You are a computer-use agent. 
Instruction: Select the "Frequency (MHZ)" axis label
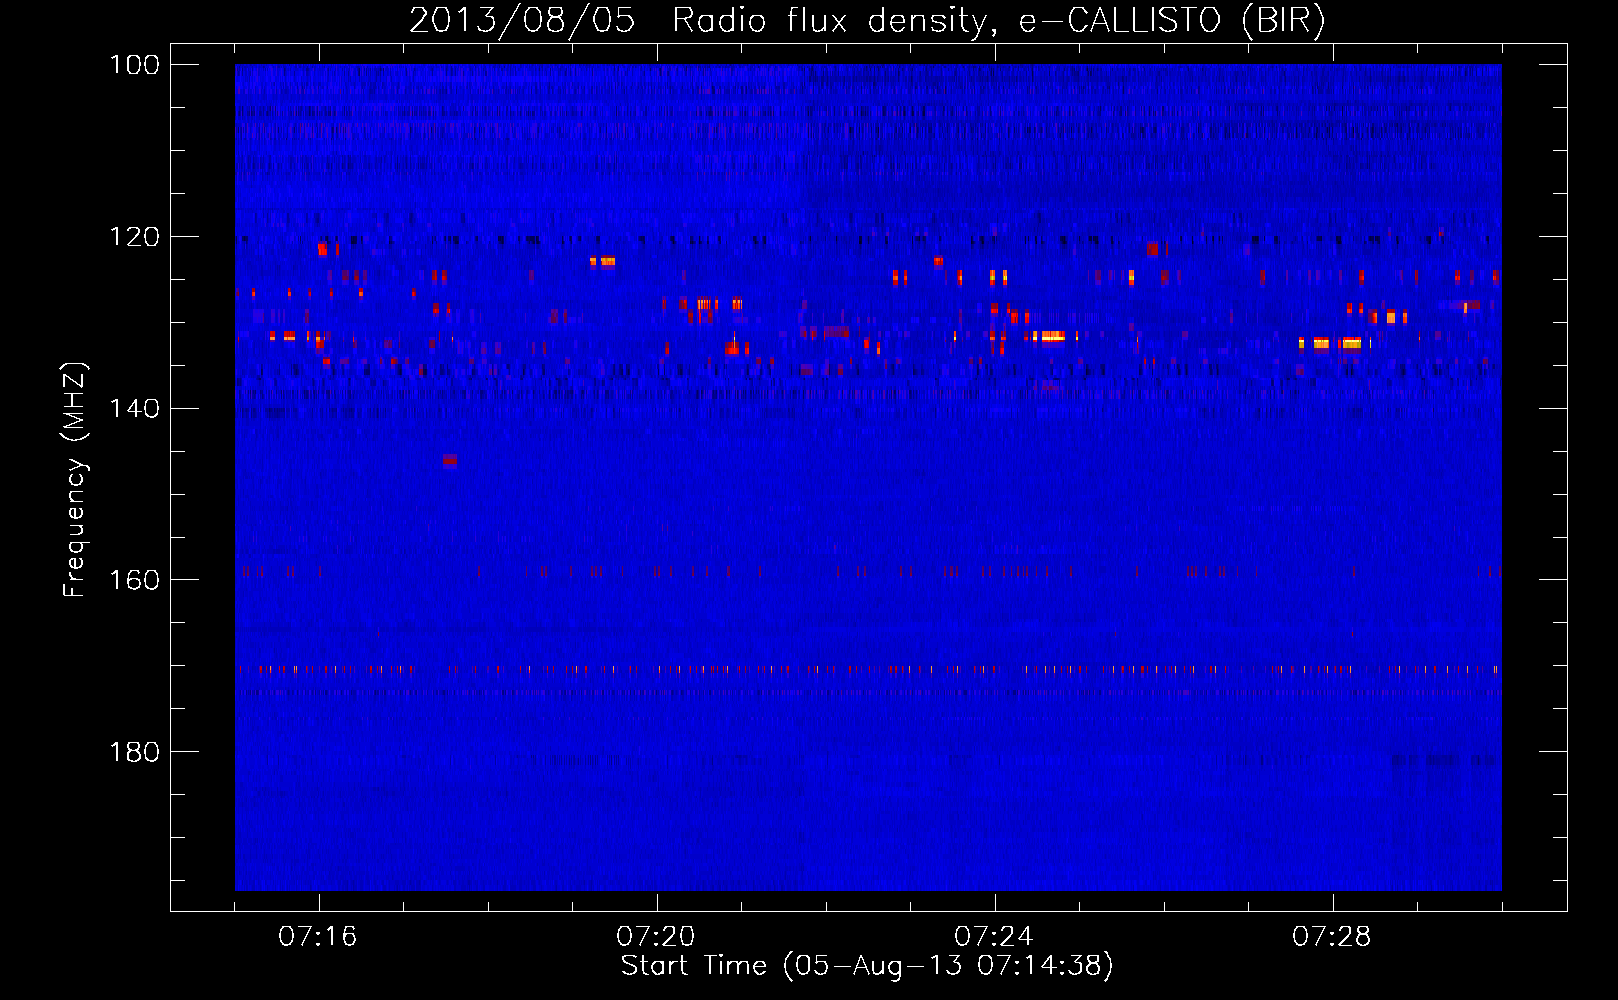pyautogui.click(x=75, y=480)
